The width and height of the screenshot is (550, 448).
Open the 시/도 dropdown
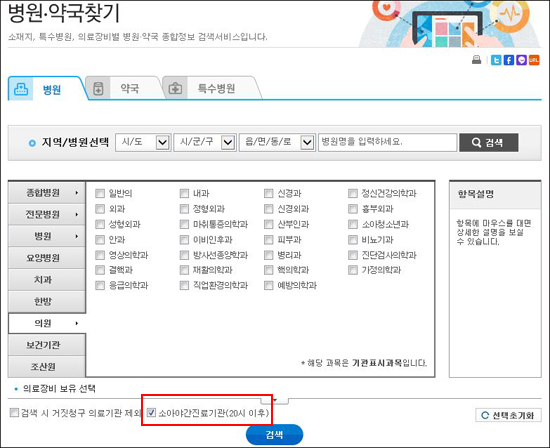point(143,142)
